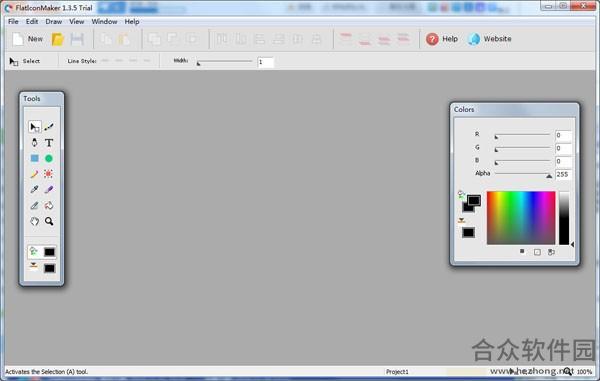
Task: Select the green Ellipse shape tool
Action: (49, 158)
